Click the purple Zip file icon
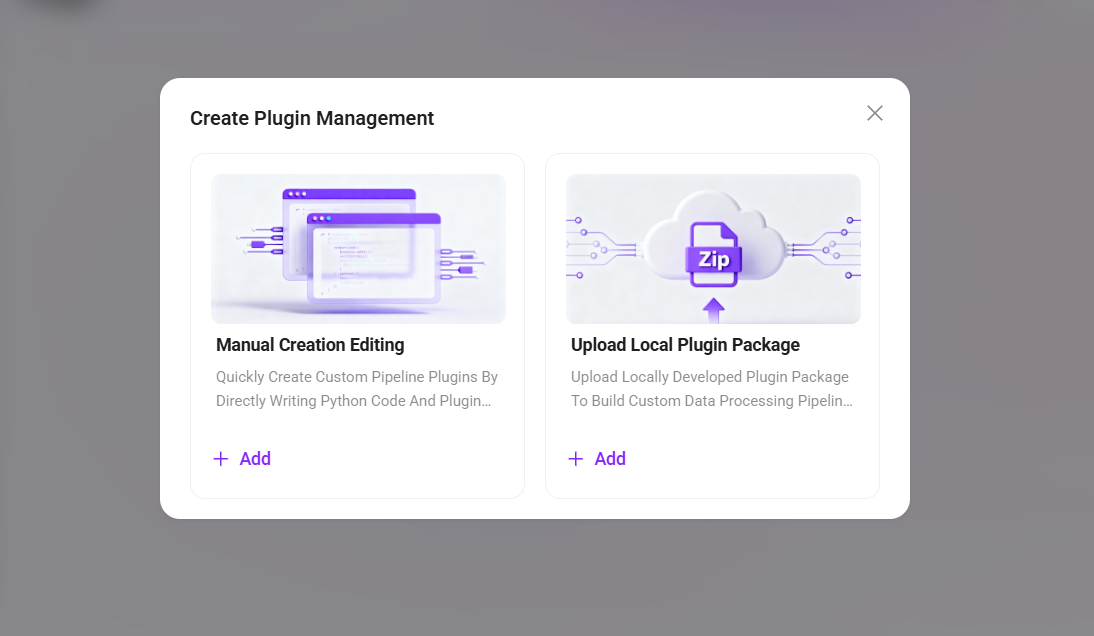The width and height of the screenshot is (1094, 636). [x=713, y=255]
